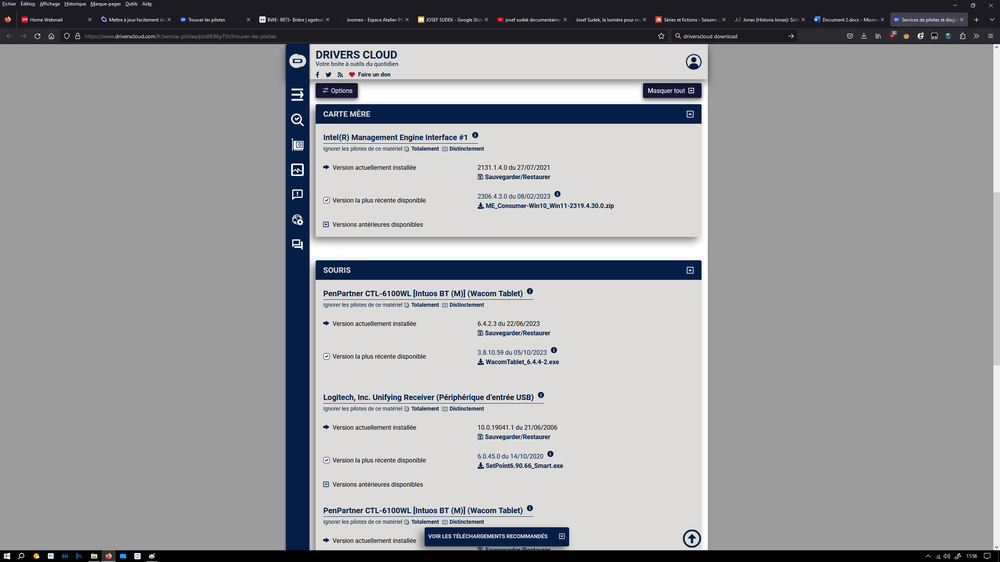
Task: Show info for Intel Management Engine Interface
Action: click(475, 136)
